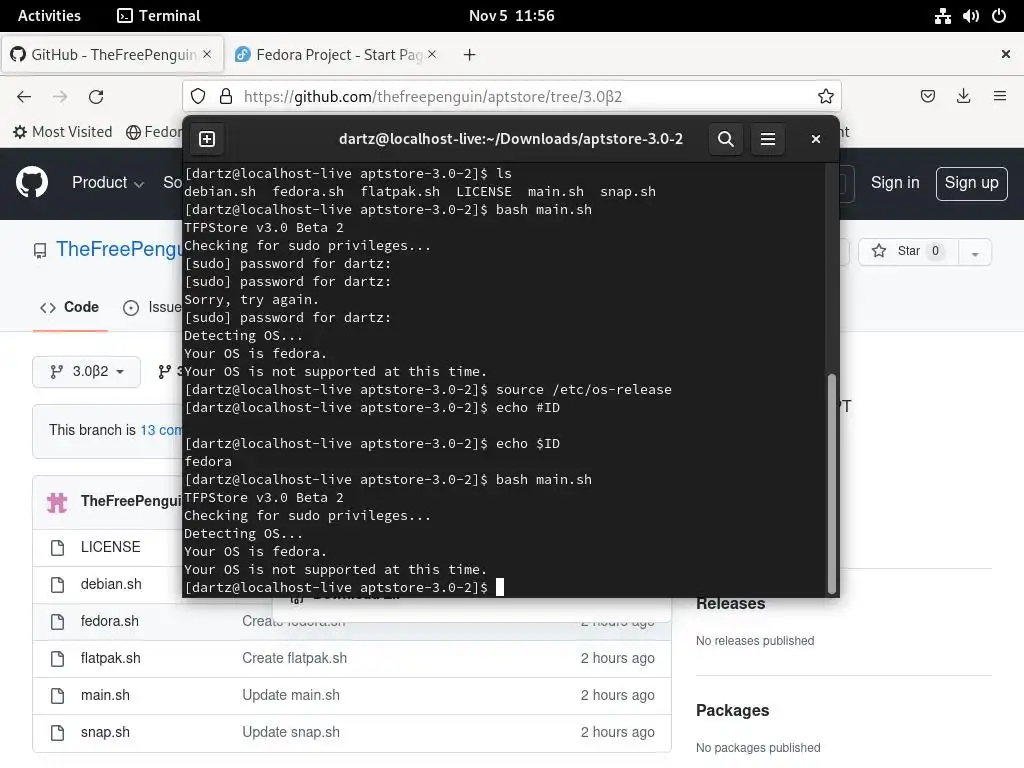Open the fedora.sh file
The image size is (1024, 768).
(x=110, y=621)
